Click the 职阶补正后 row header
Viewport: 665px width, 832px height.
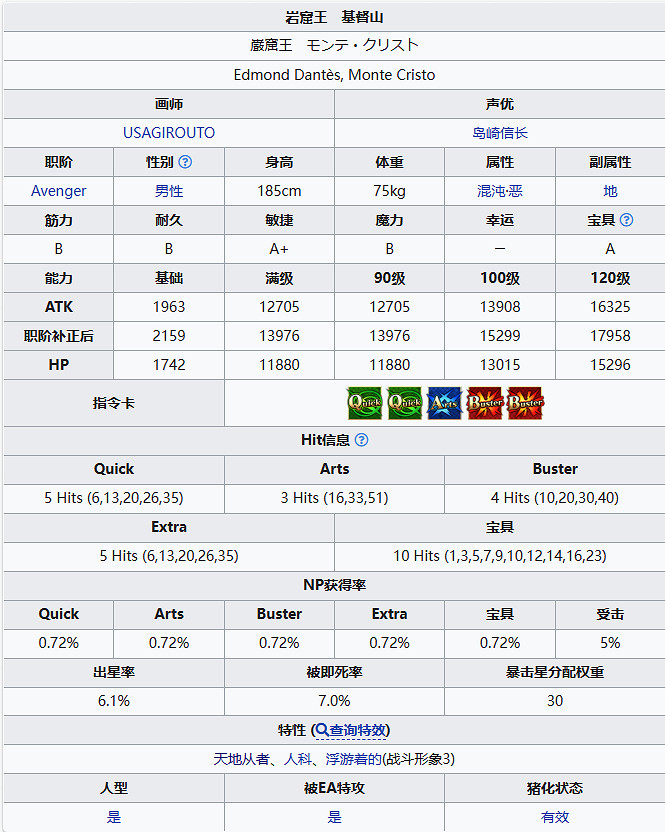[58, 336]
